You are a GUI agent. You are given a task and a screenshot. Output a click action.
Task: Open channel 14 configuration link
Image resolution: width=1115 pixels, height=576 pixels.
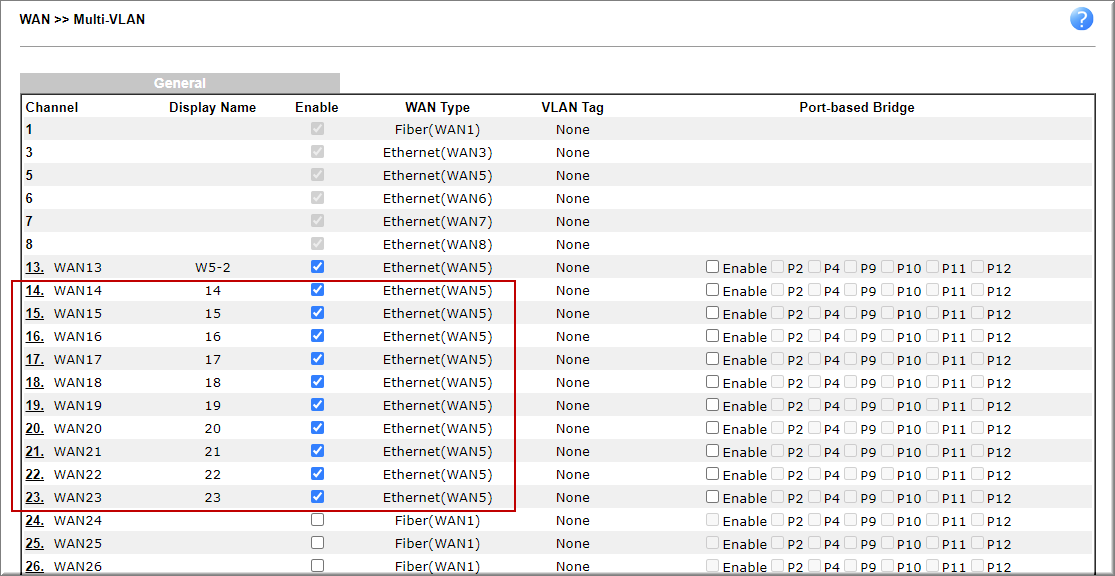point(35,291)
